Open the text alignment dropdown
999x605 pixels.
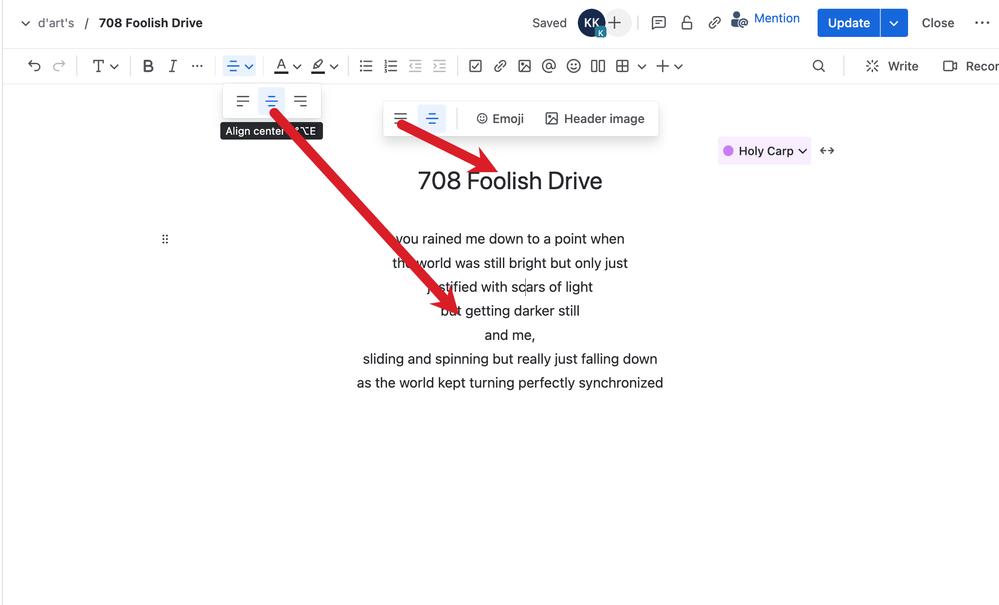[x=240, y=66]
